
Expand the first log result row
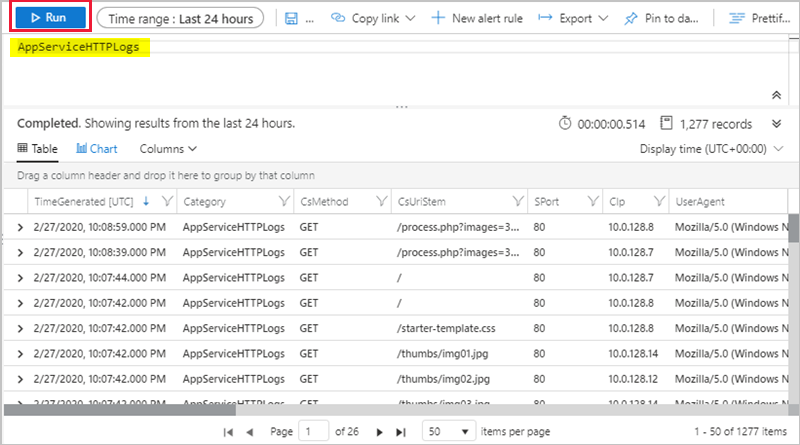tap(20, 229)
